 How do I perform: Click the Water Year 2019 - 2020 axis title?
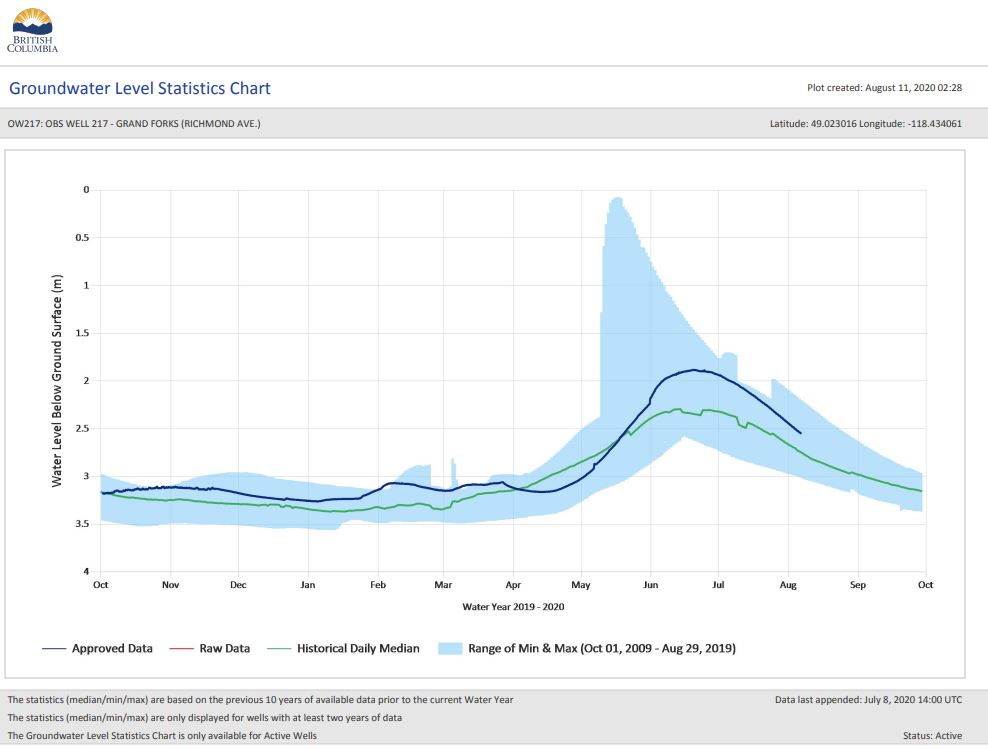pyautogui.click(x=513, y=606)
